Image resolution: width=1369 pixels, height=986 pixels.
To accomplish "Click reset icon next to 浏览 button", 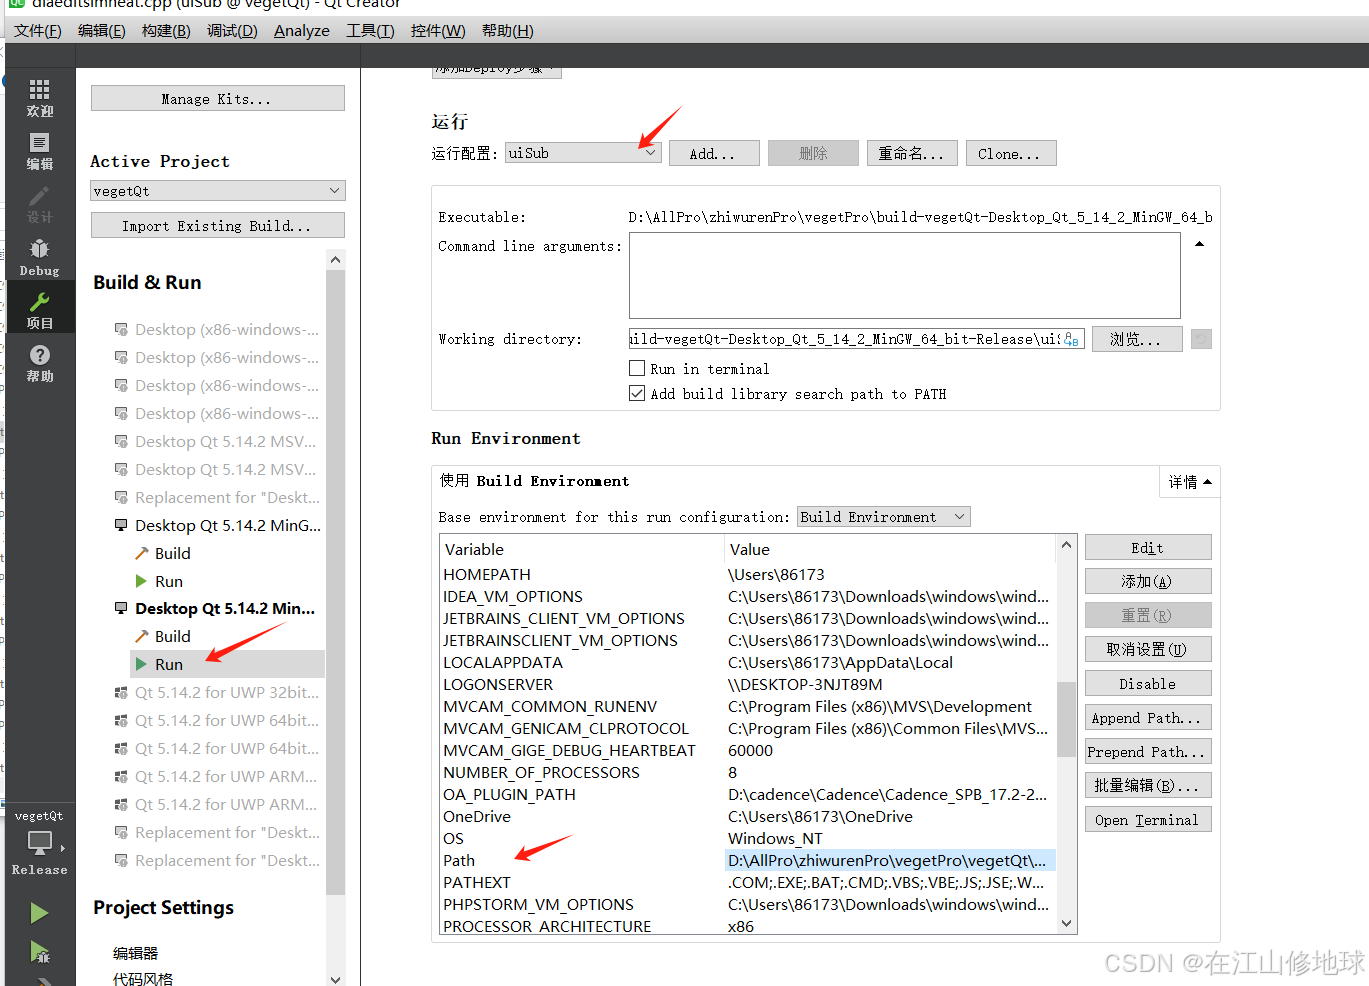I will [1202, 339].
